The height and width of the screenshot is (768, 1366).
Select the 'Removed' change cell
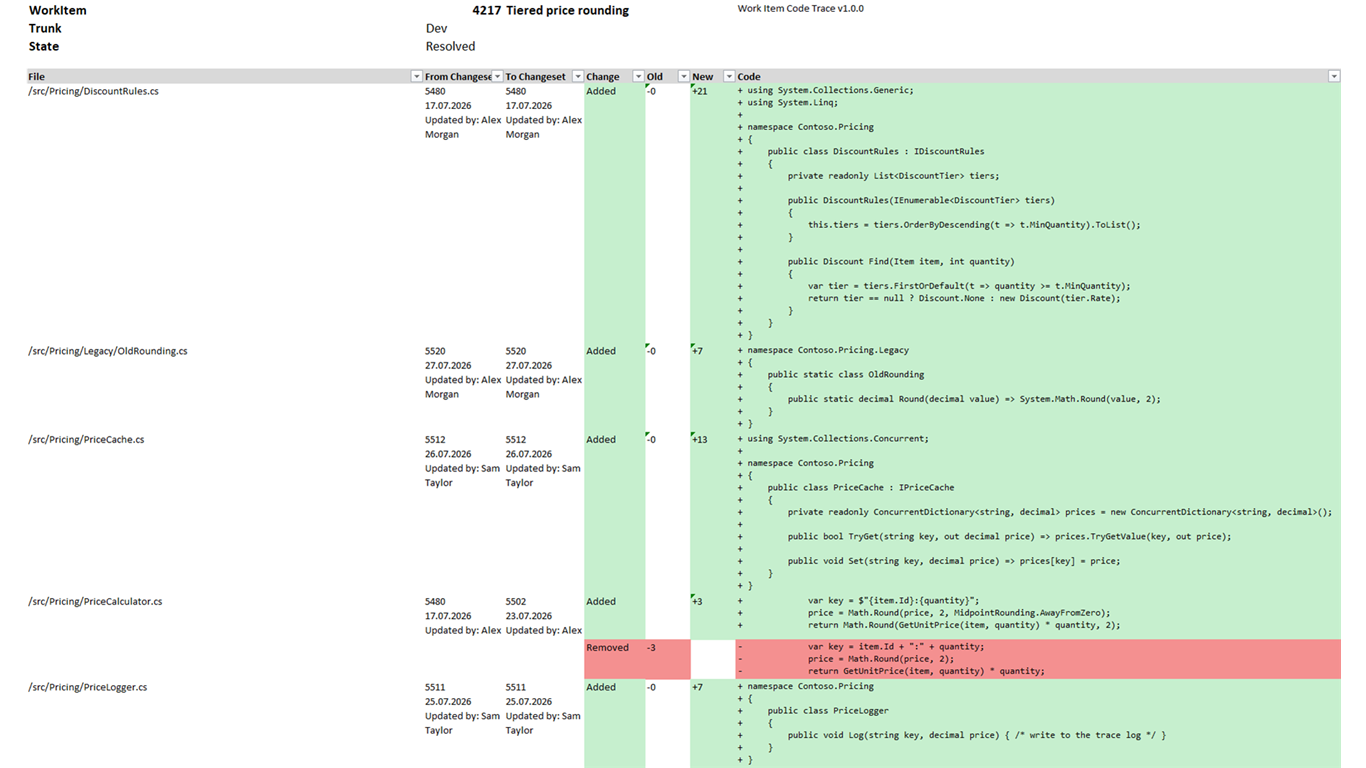pyautogui.click(x=614, y=658)
